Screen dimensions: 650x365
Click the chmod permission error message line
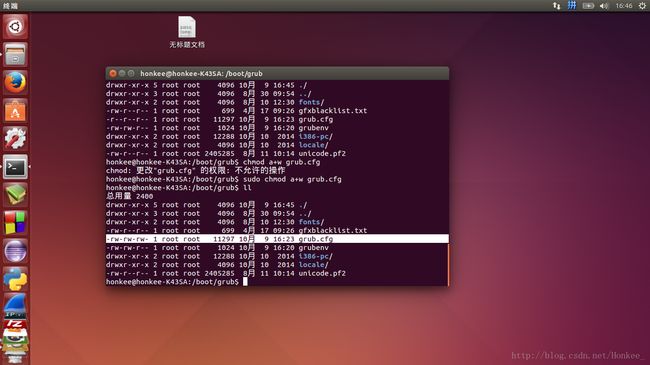click(x=196, y=170)
